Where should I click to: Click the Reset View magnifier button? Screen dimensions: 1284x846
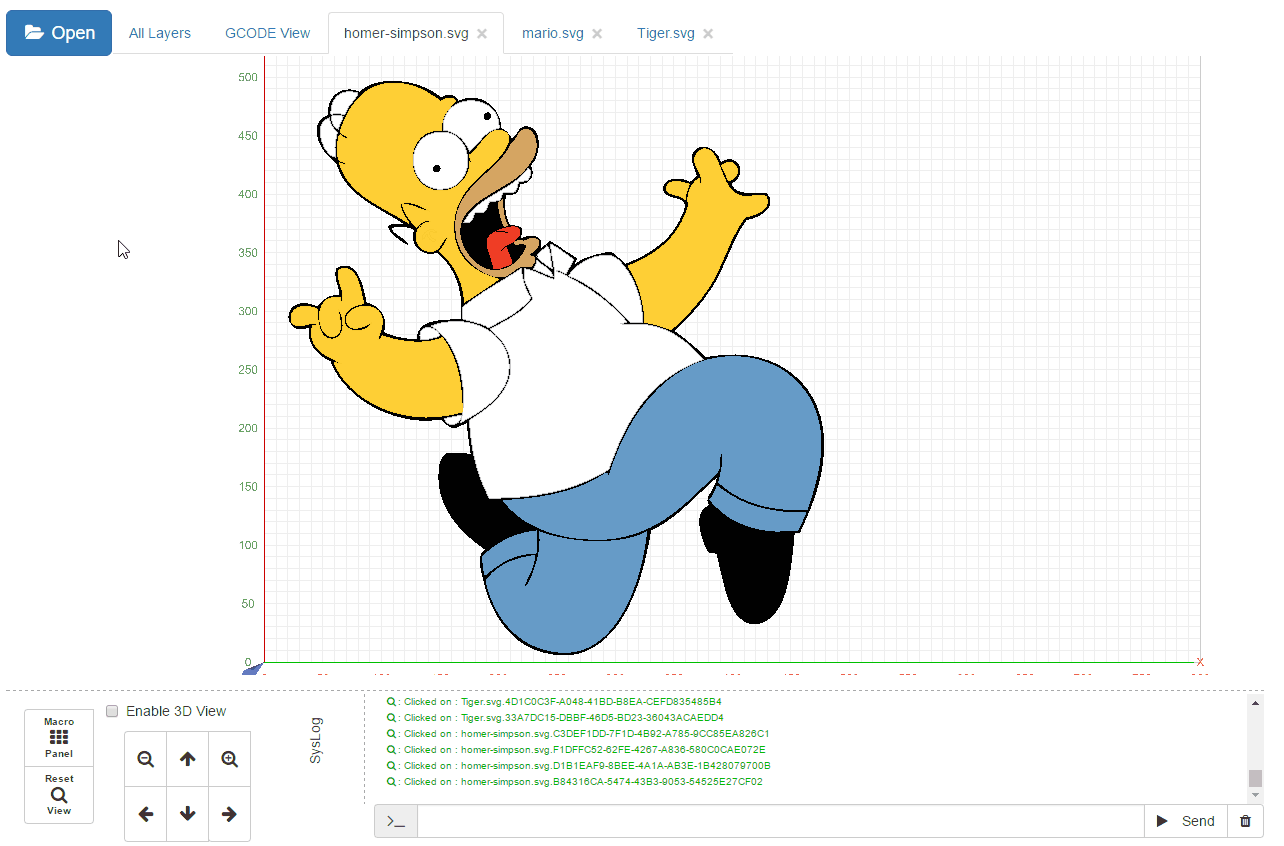pos(59,795)
